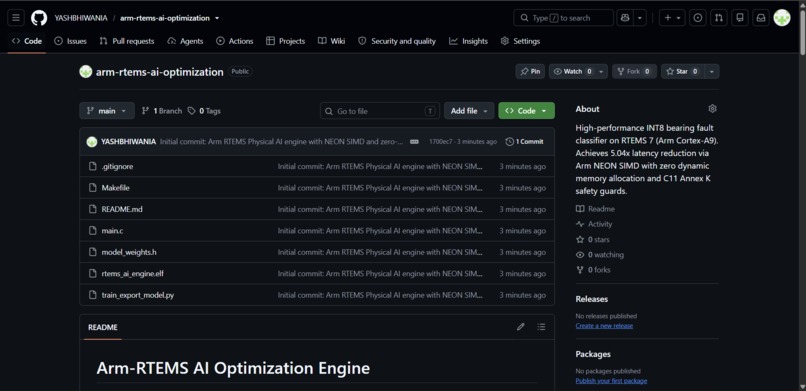View 0 watching link in About

point(599,255)
